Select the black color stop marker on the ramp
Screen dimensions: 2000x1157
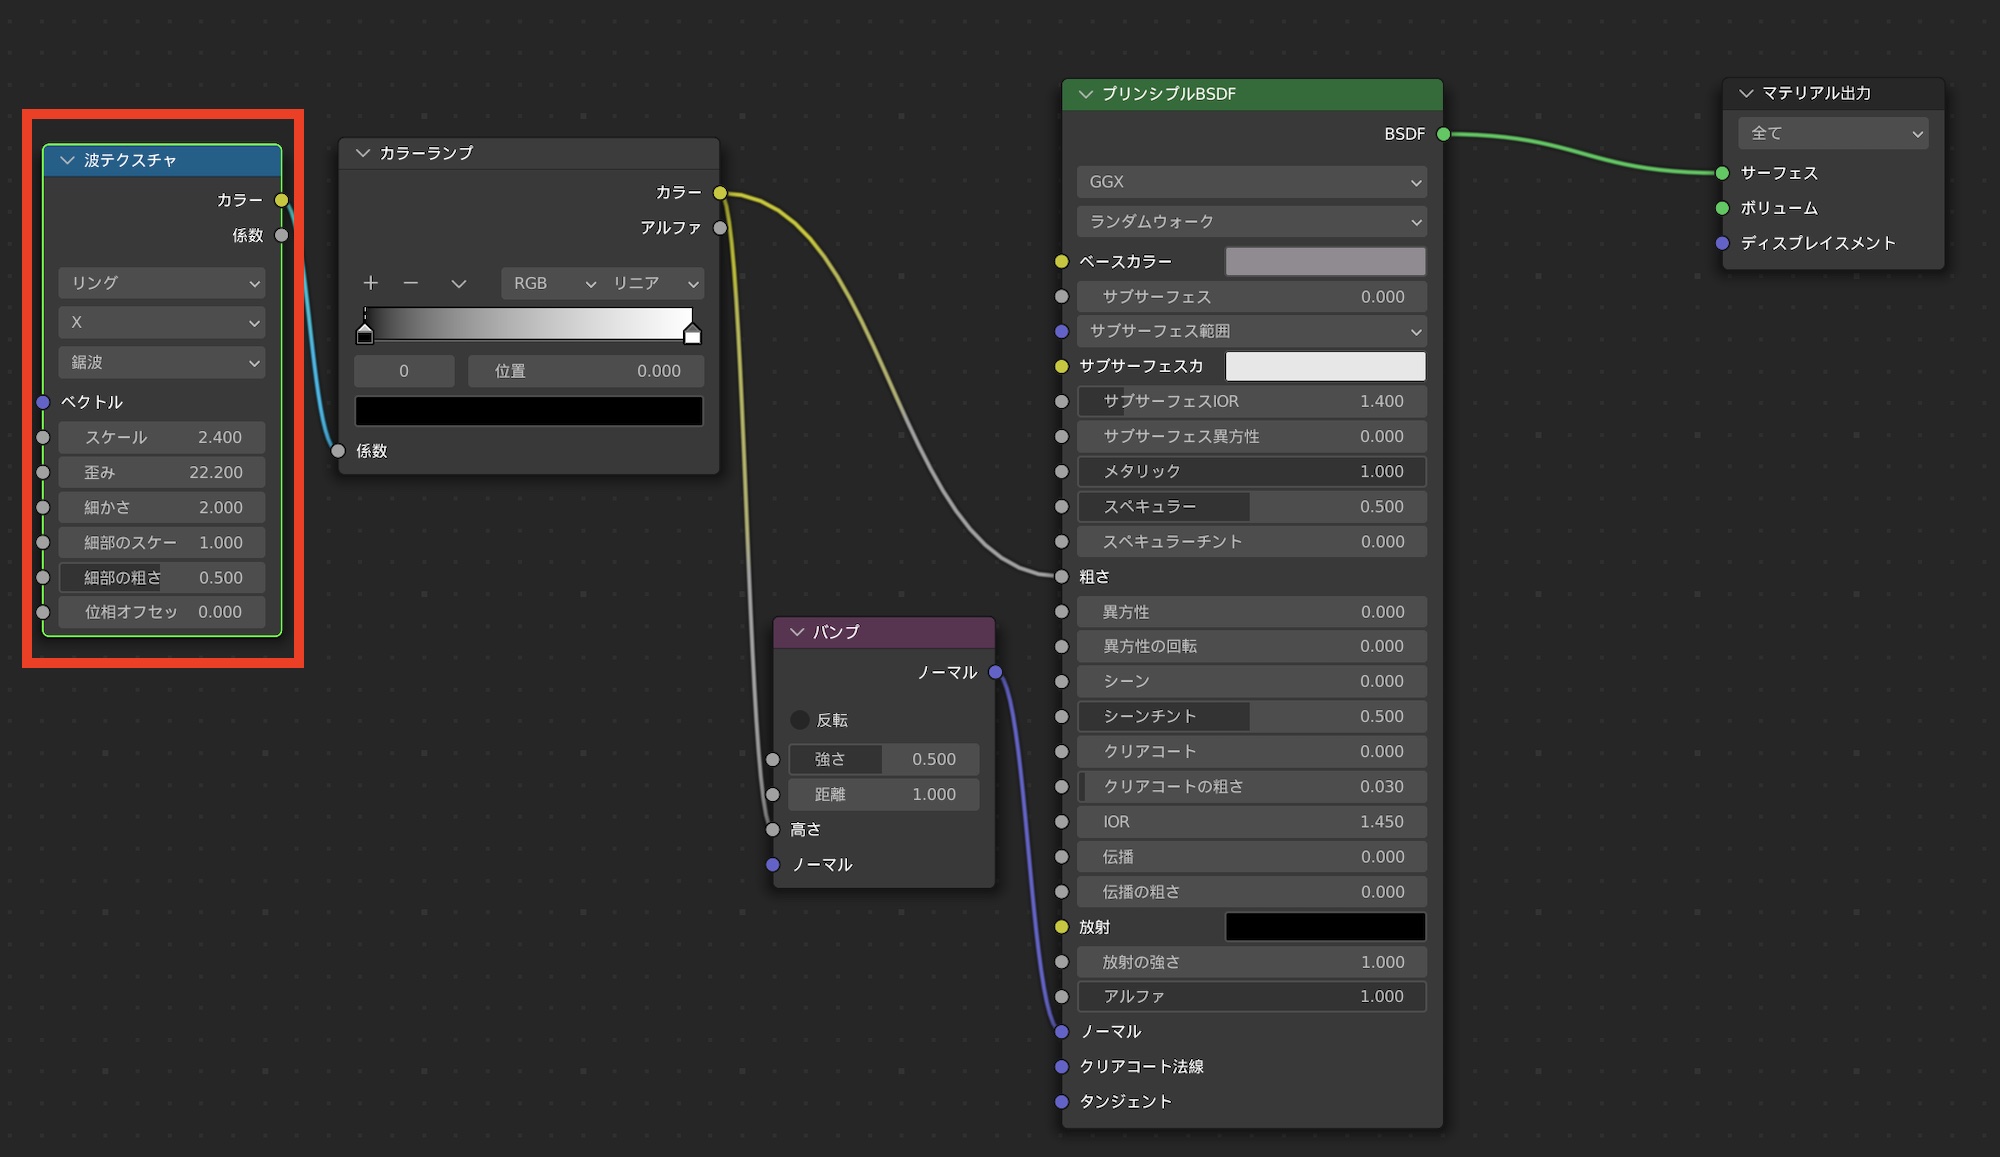click(365, 334)
